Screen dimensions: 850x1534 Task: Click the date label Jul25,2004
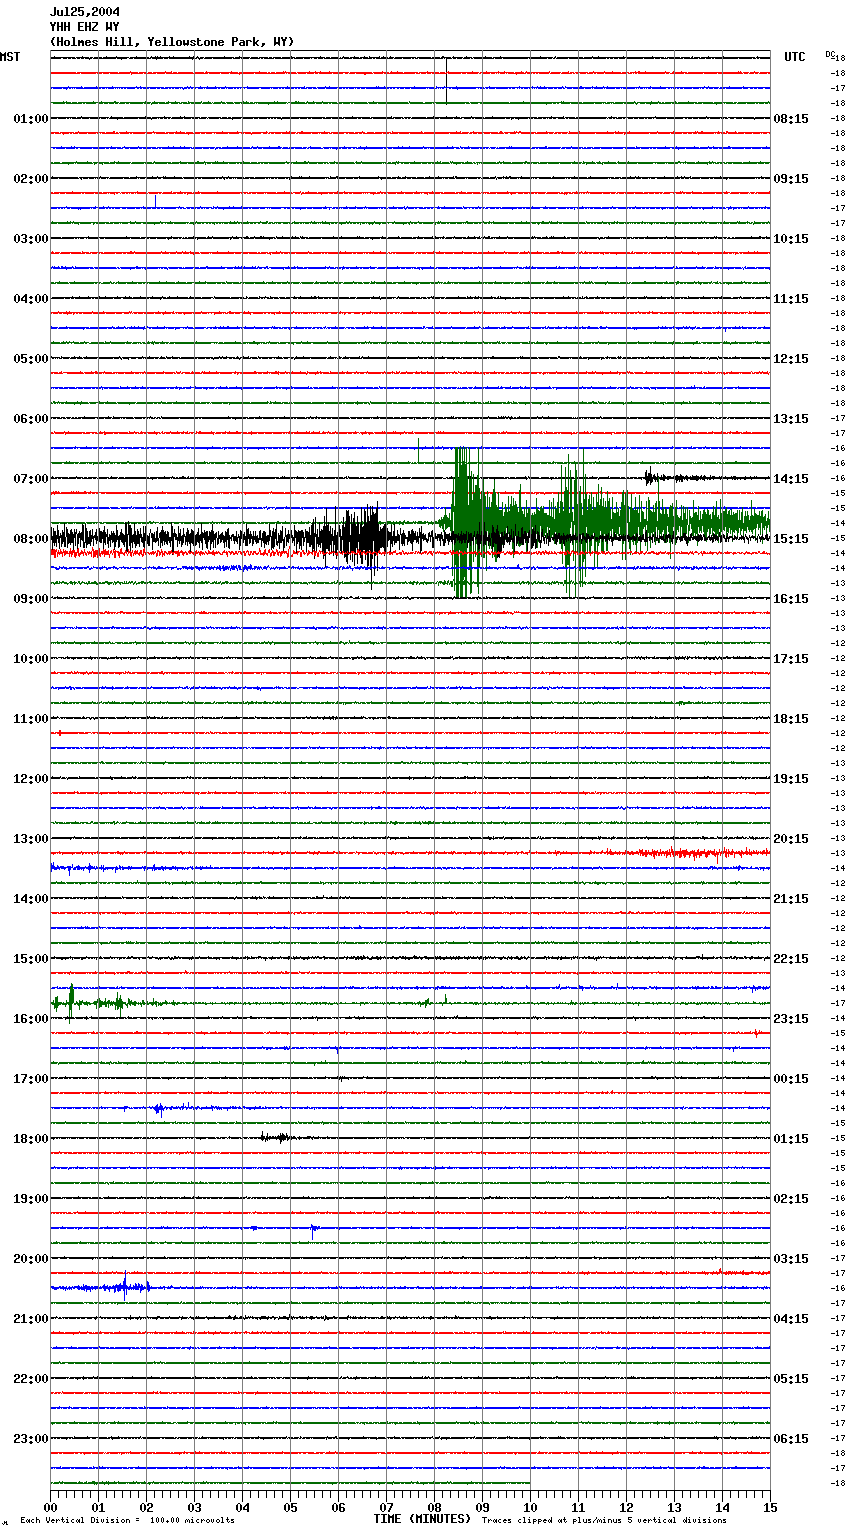[85, 12]
